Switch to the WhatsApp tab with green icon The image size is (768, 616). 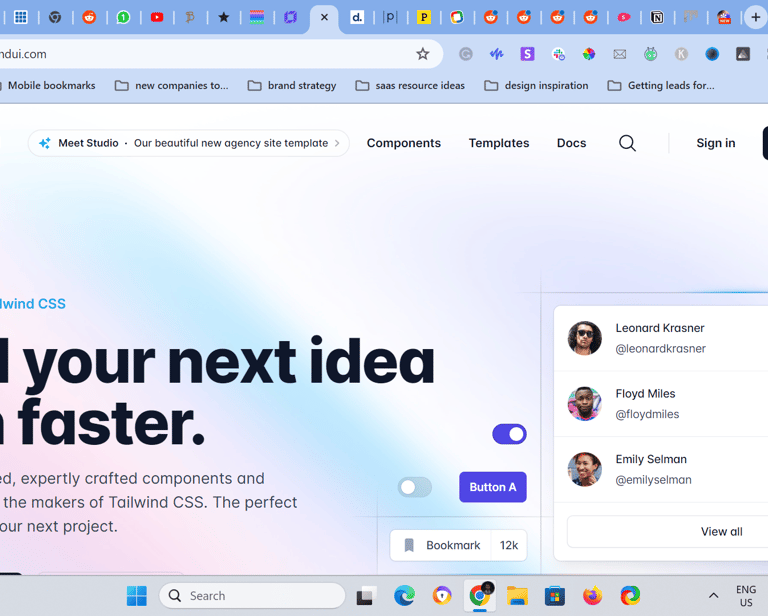[x=123, y=18]
